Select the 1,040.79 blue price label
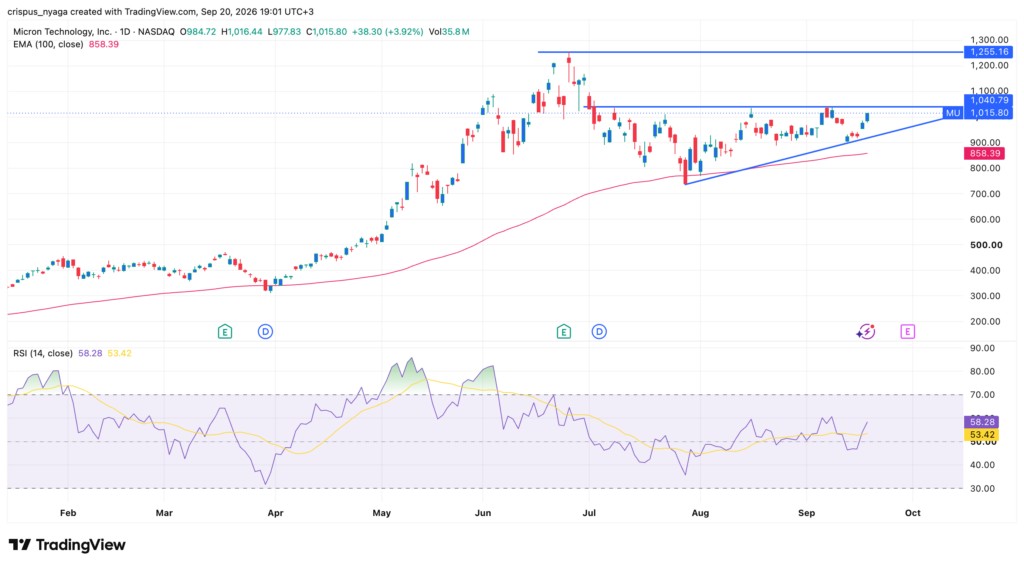The image size is (1024, 567). [x=989, y=100]
